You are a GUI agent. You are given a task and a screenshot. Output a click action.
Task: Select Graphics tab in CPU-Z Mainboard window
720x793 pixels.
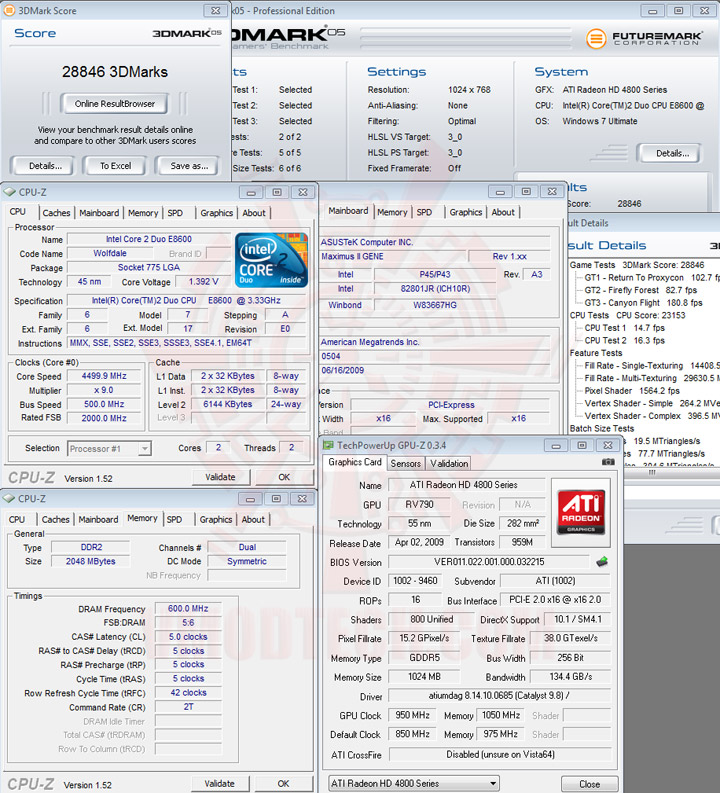click(466, 212)
